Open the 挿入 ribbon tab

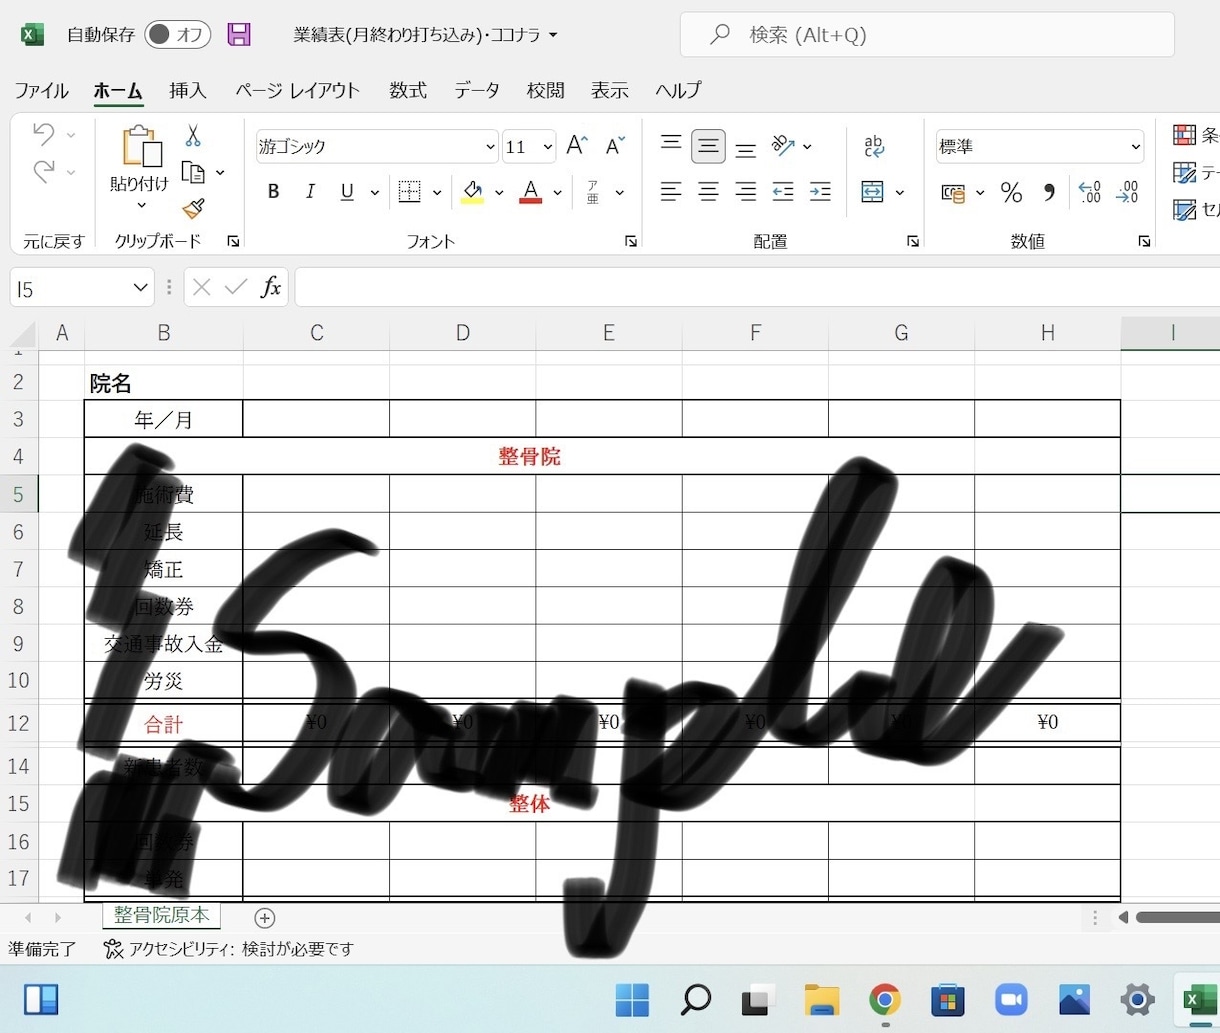[x=188, y=90]
